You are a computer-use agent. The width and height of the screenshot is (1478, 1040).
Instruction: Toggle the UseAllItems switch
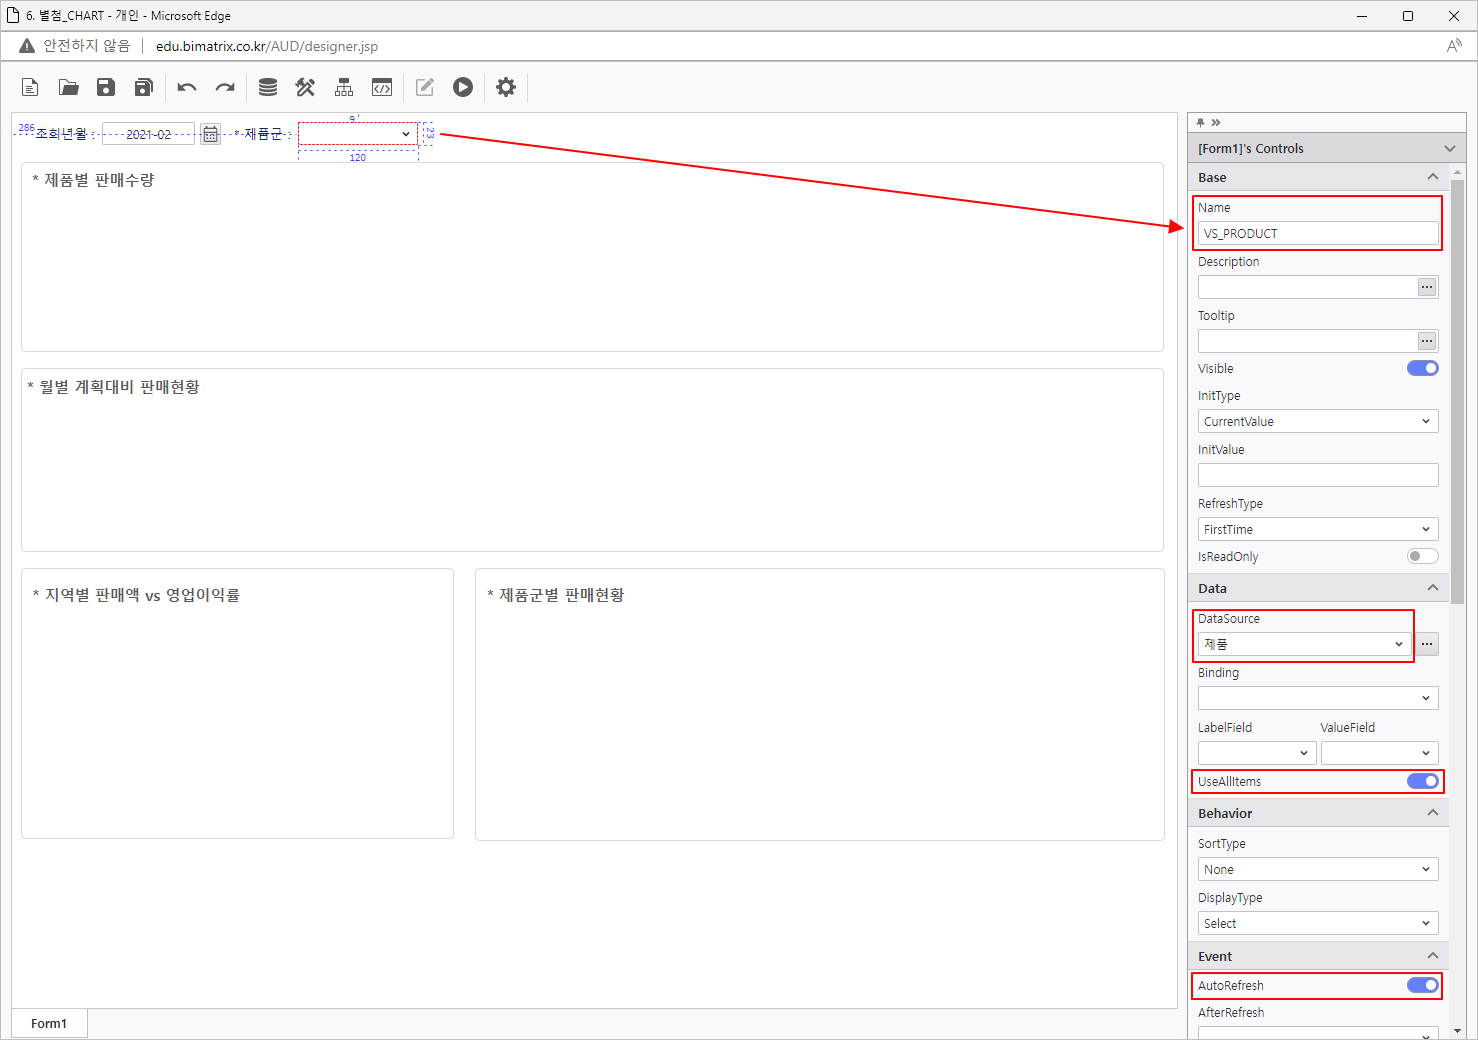click(x=1422, y=781)
